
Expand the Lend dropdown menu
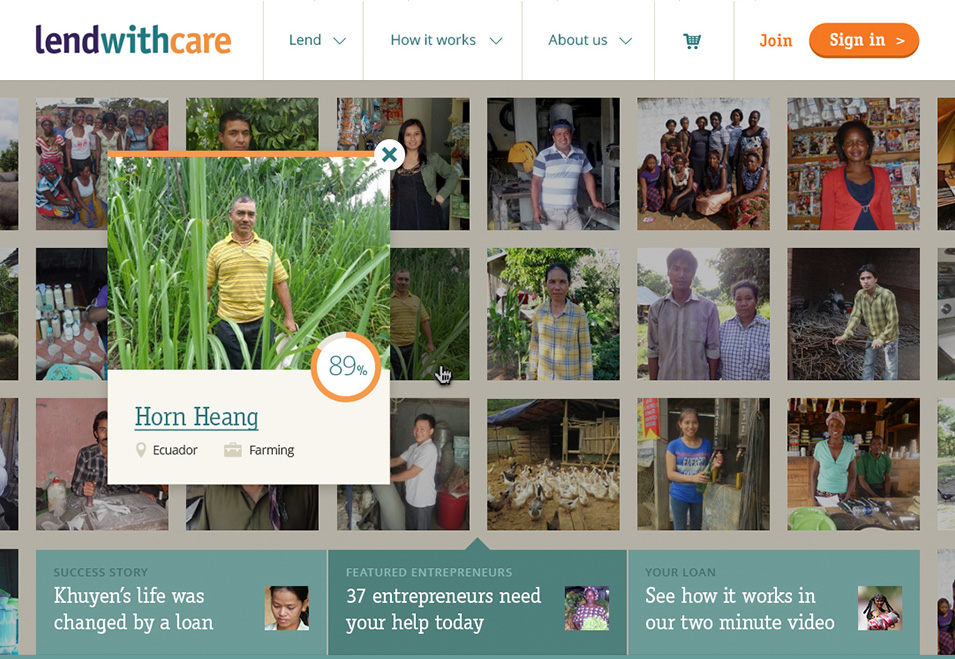tap(317, 40)
